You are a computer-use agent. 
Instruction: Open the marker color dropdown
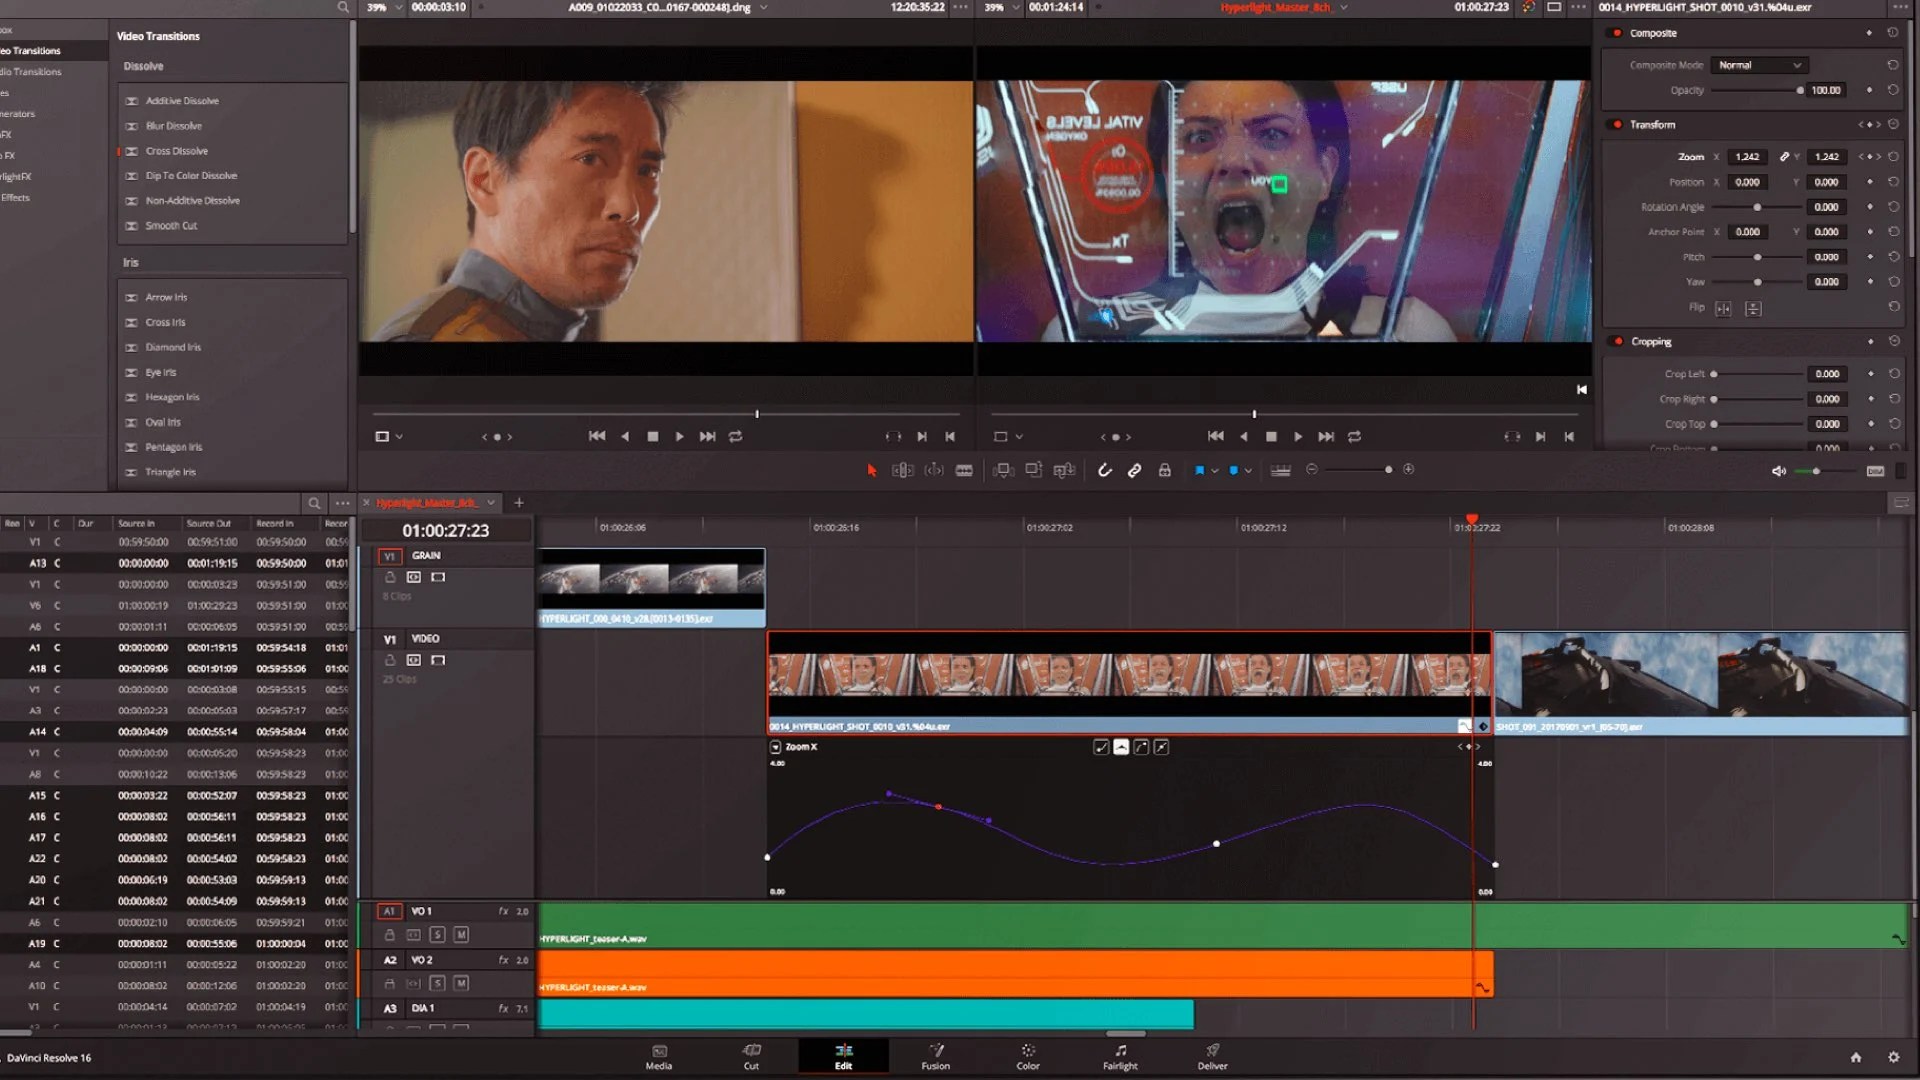point(1247,469)
